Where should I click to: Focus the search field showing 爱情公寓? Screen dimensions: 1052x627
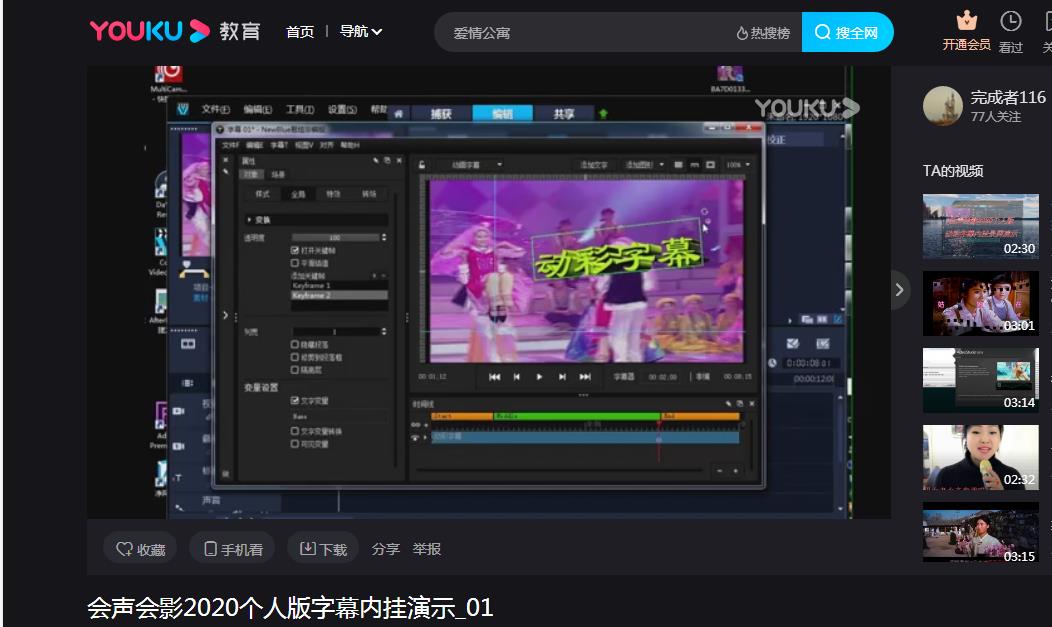tap(584, 32)
